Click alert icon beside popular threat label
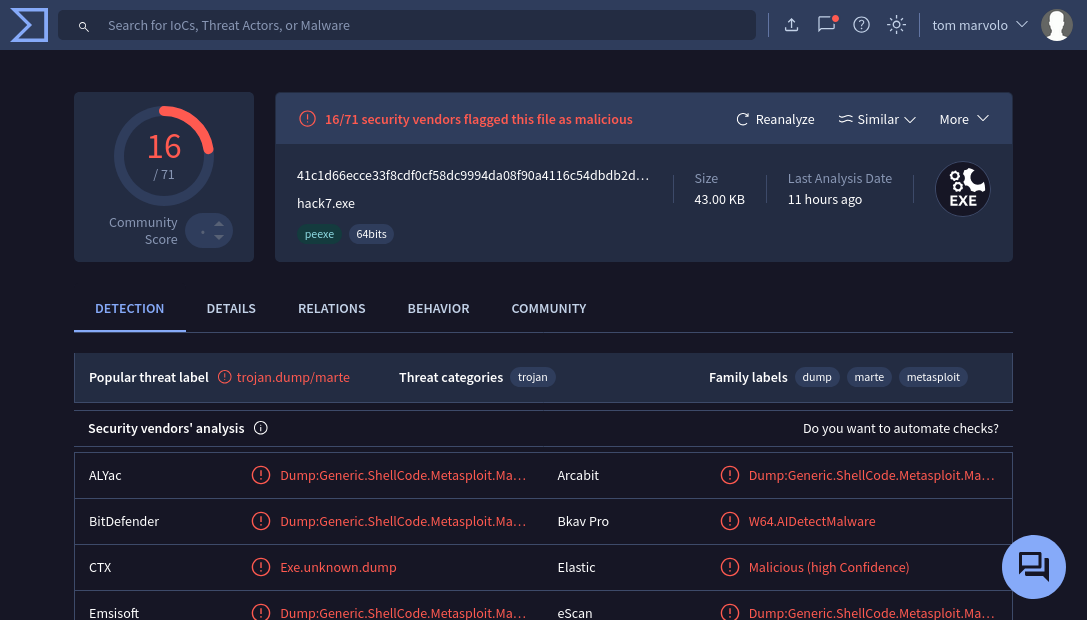 point(225,377)
